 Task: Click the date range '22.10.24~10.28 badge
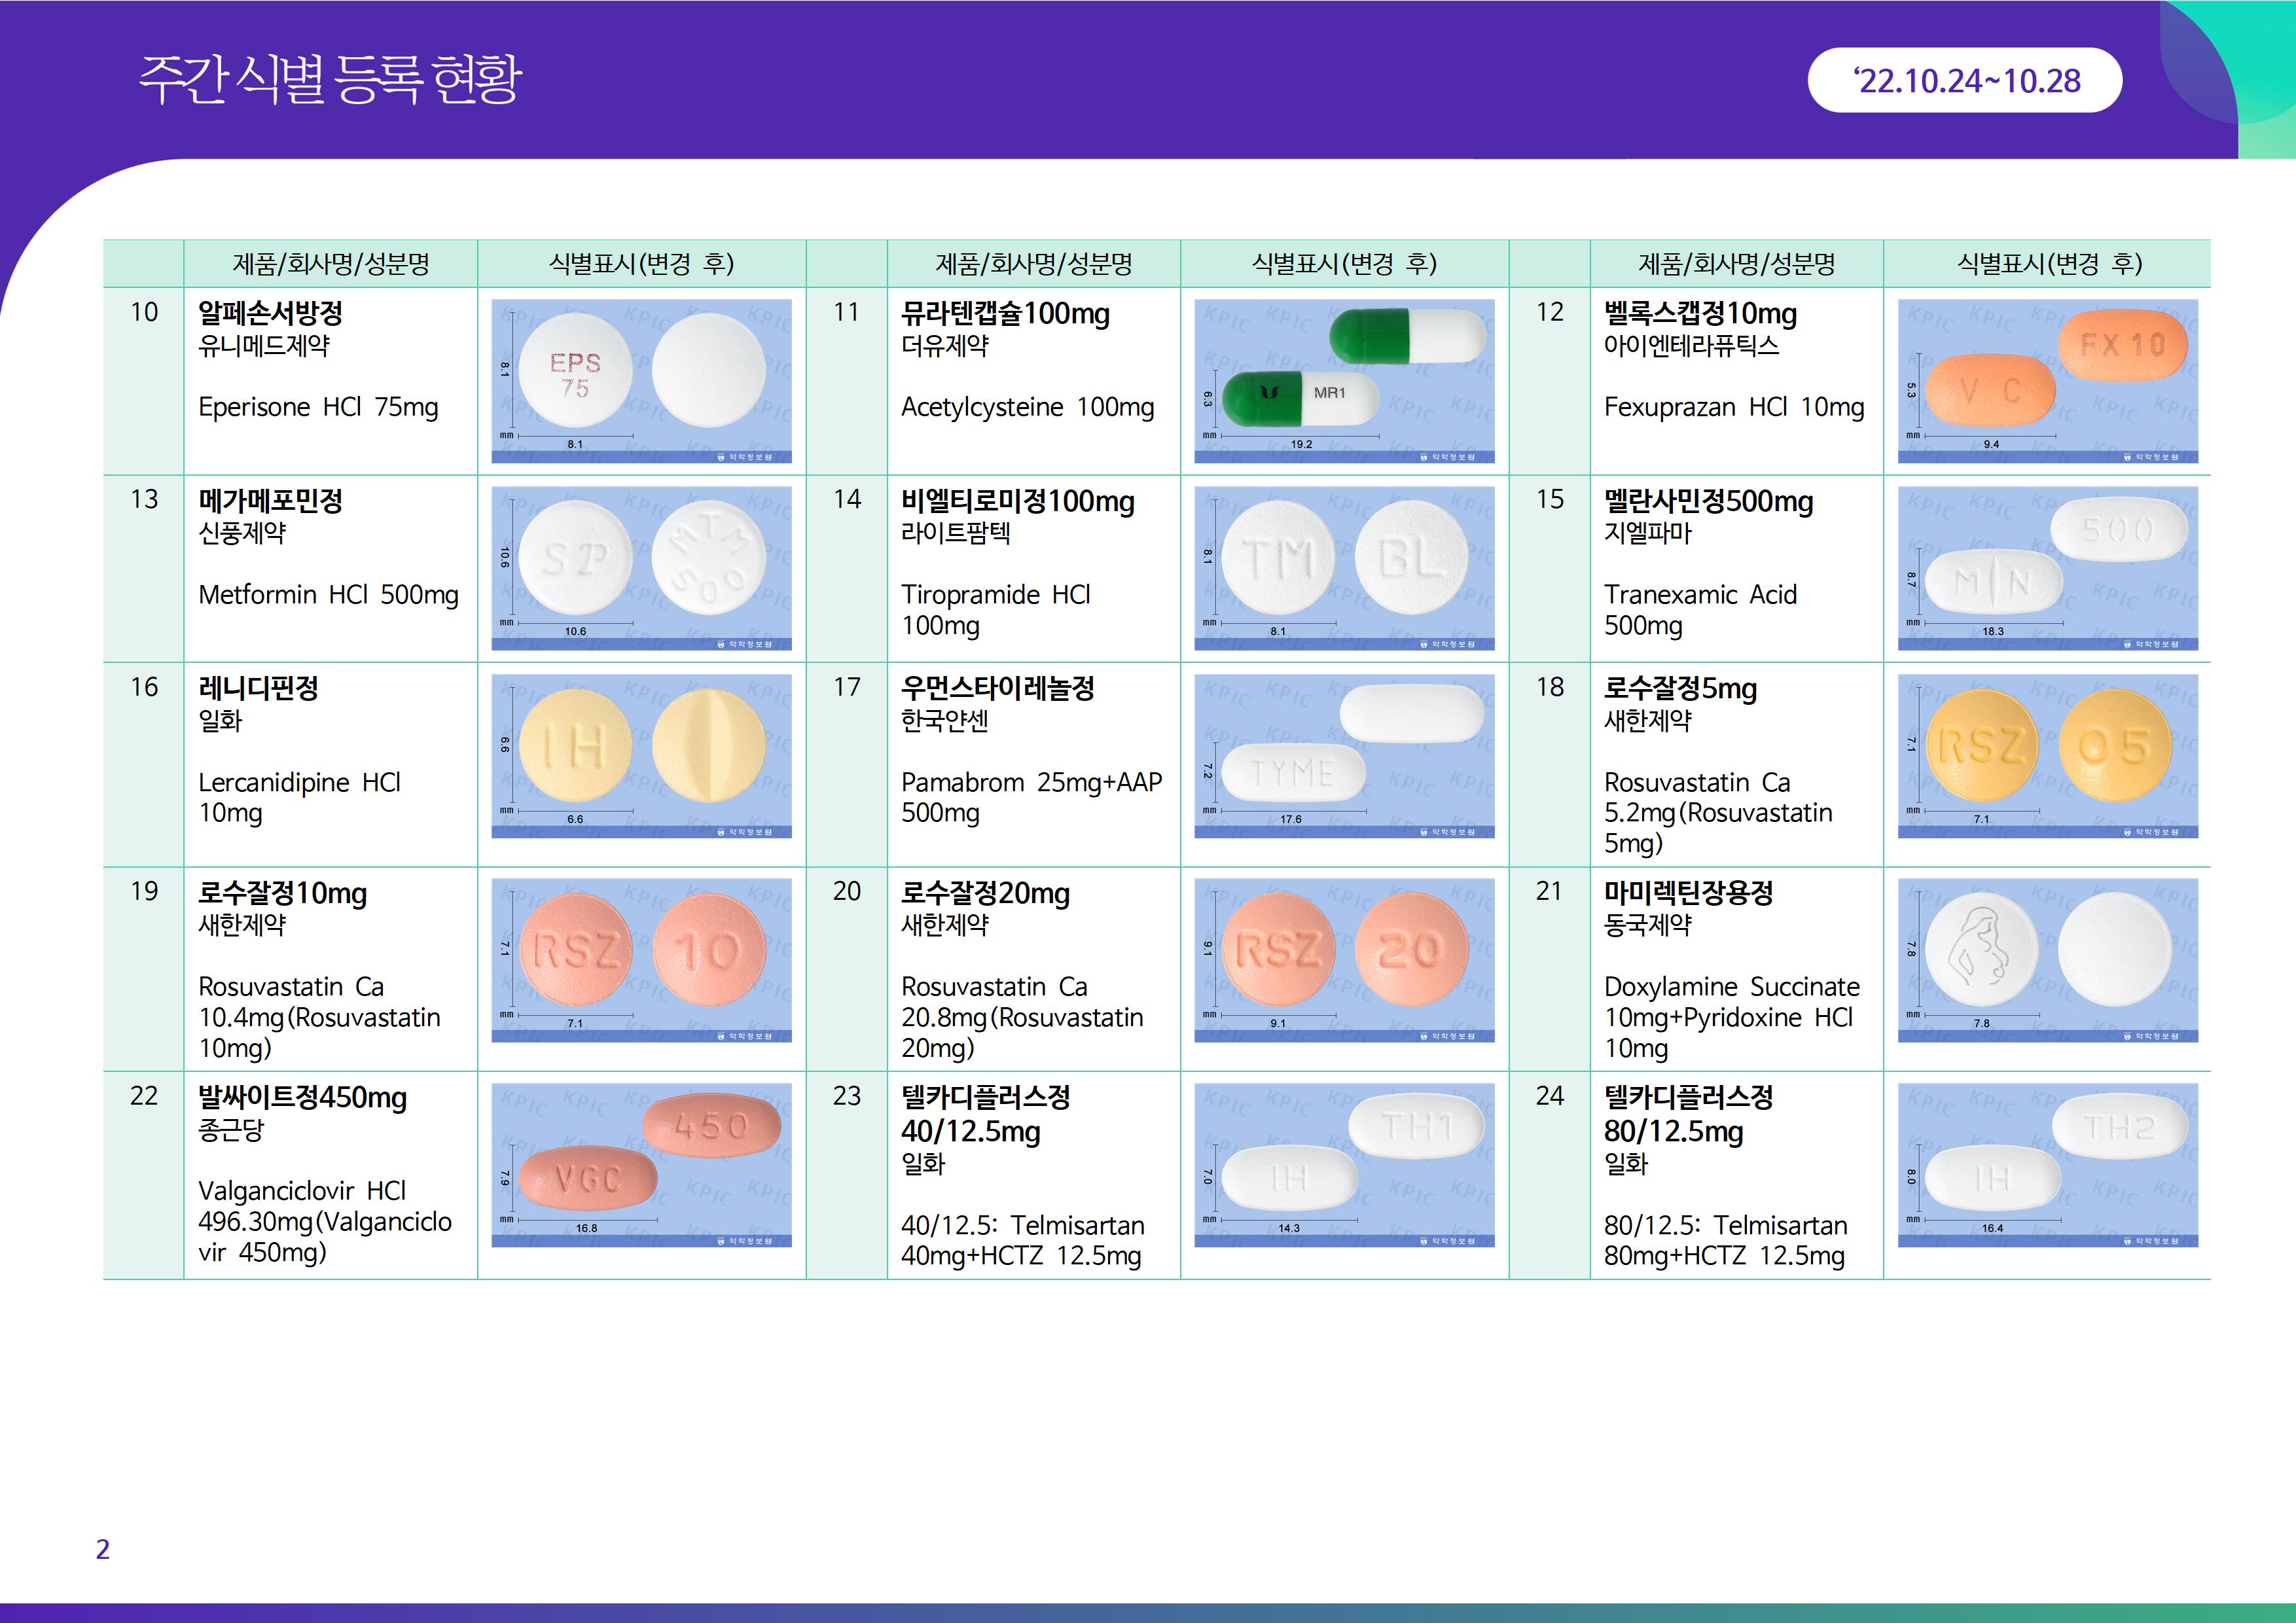(x=1964, y=80)
